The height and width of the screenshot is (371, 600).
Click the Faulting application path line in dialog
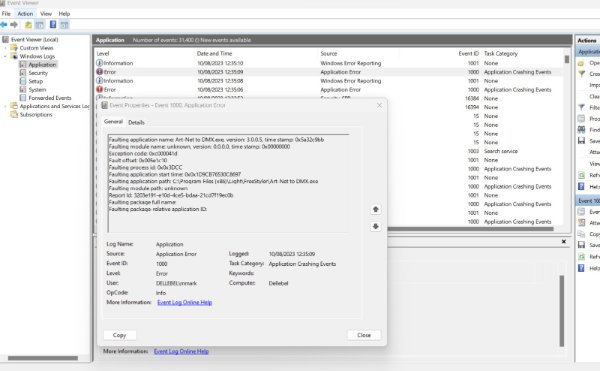click(213, 181)
